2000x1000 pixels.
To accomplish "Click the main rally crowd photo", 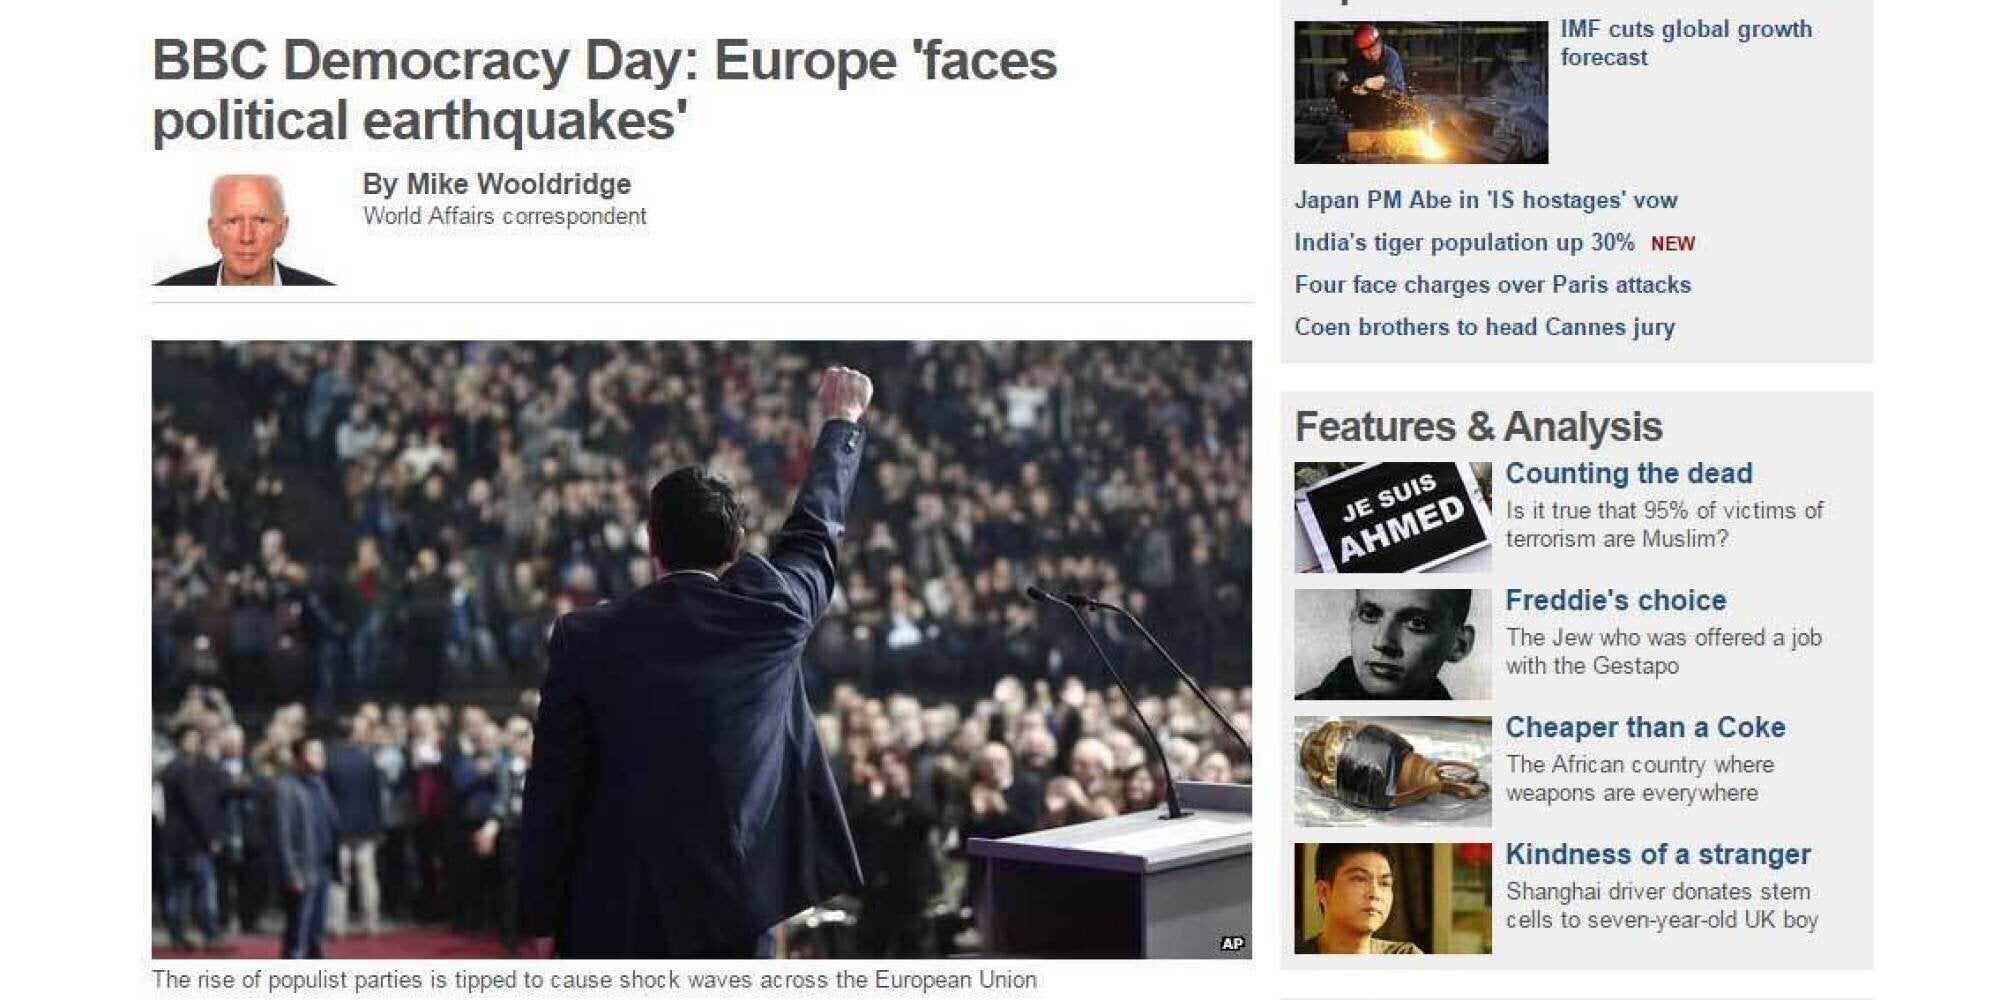I will click(x=701, y=650).
